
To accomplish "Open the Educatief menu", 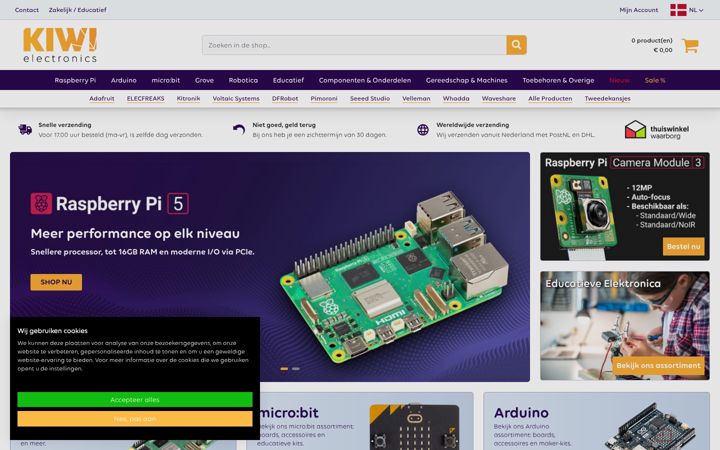I will click(288, 80).
